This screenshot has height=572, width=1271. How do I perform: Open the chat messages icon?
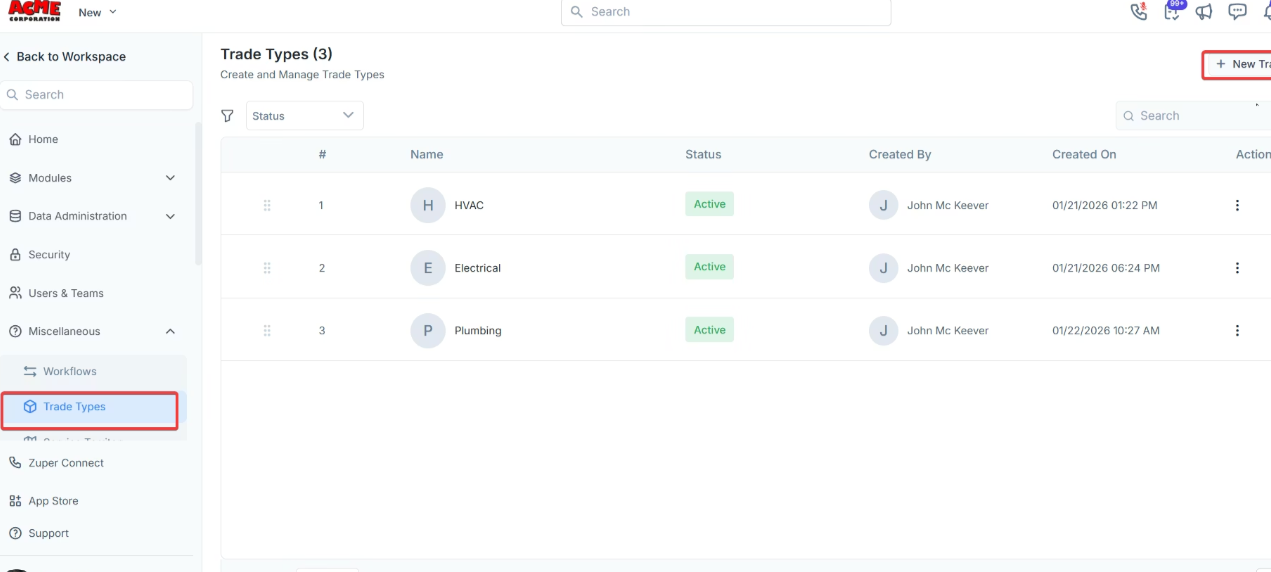(1237, 12)
